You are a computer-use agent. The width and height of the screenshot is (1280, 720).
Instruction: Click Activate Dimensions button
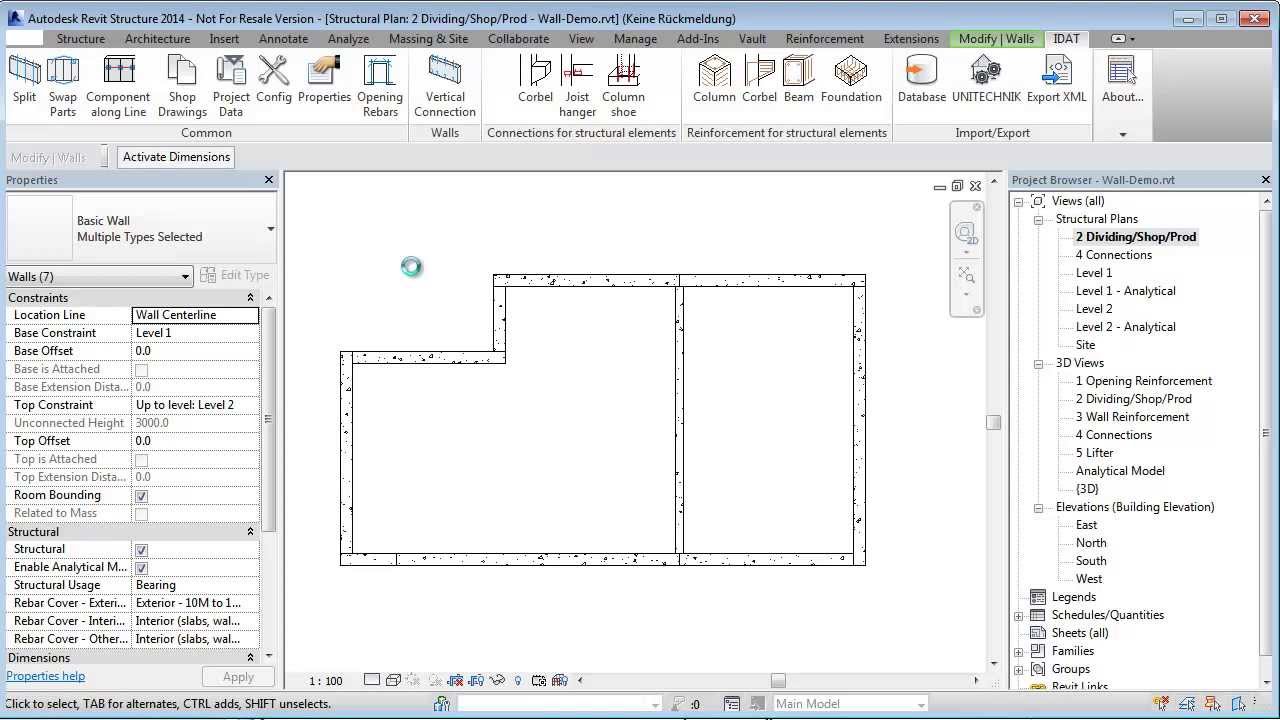(177, 157)
